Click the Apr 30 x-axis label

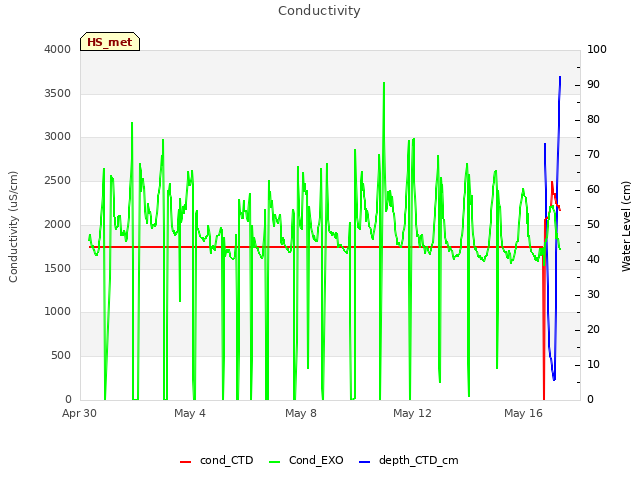(x=80, y=413)
